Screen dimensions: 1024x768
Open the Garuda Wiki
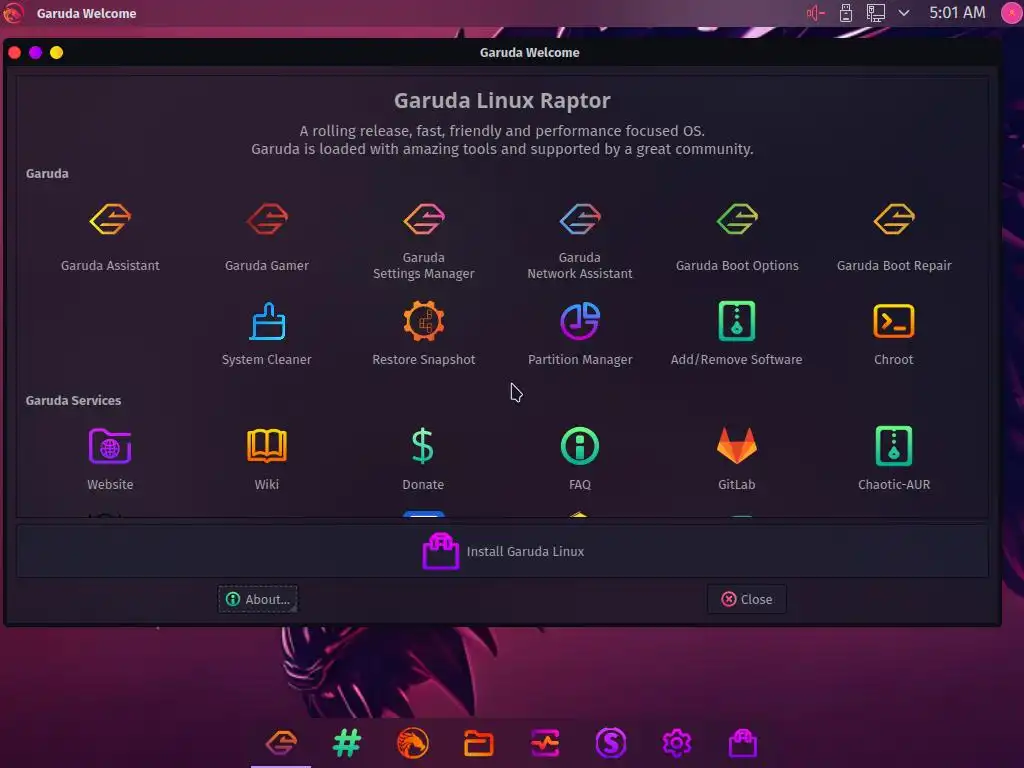pyautogui.click(x=266, y=458)
